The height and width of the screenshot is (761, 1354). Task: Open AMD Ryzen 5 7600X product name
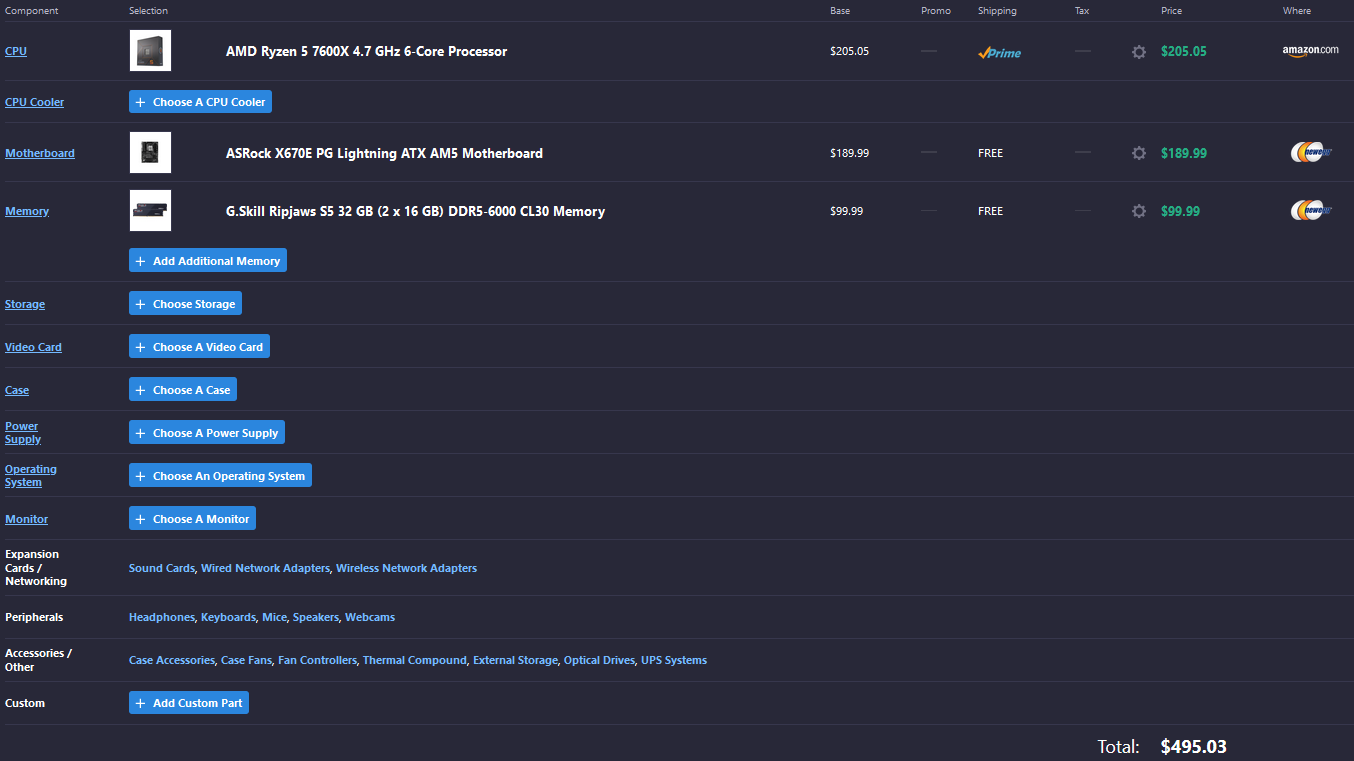pyautogui.click(x=366, y=51)
